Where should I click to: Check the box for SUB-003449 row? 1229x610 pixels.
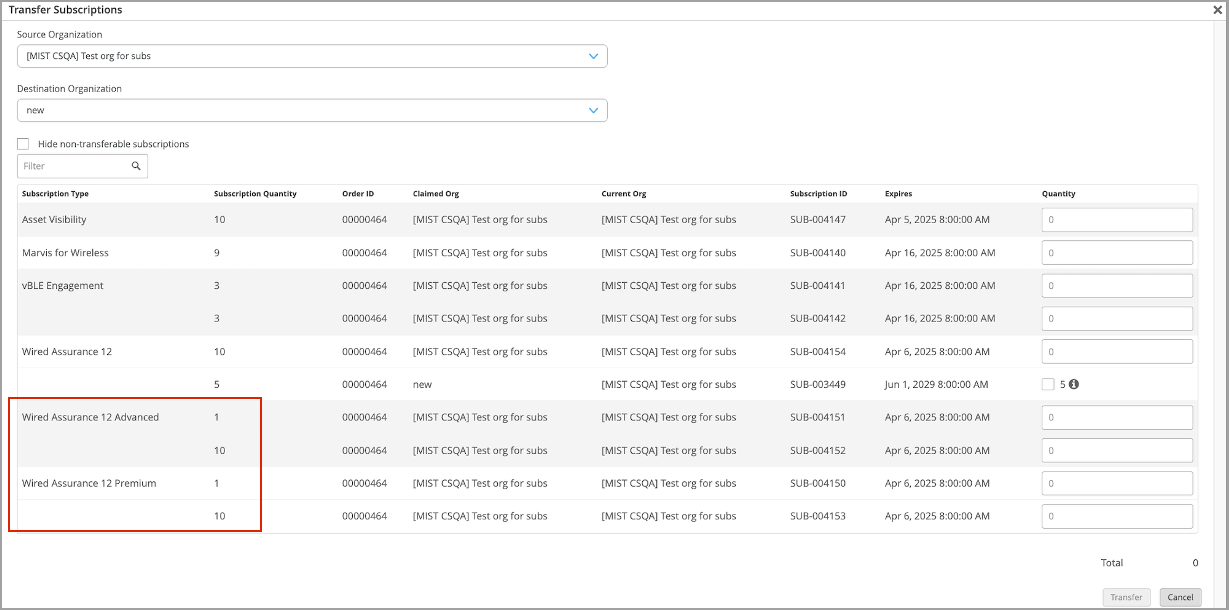[x=1048, y=384]
